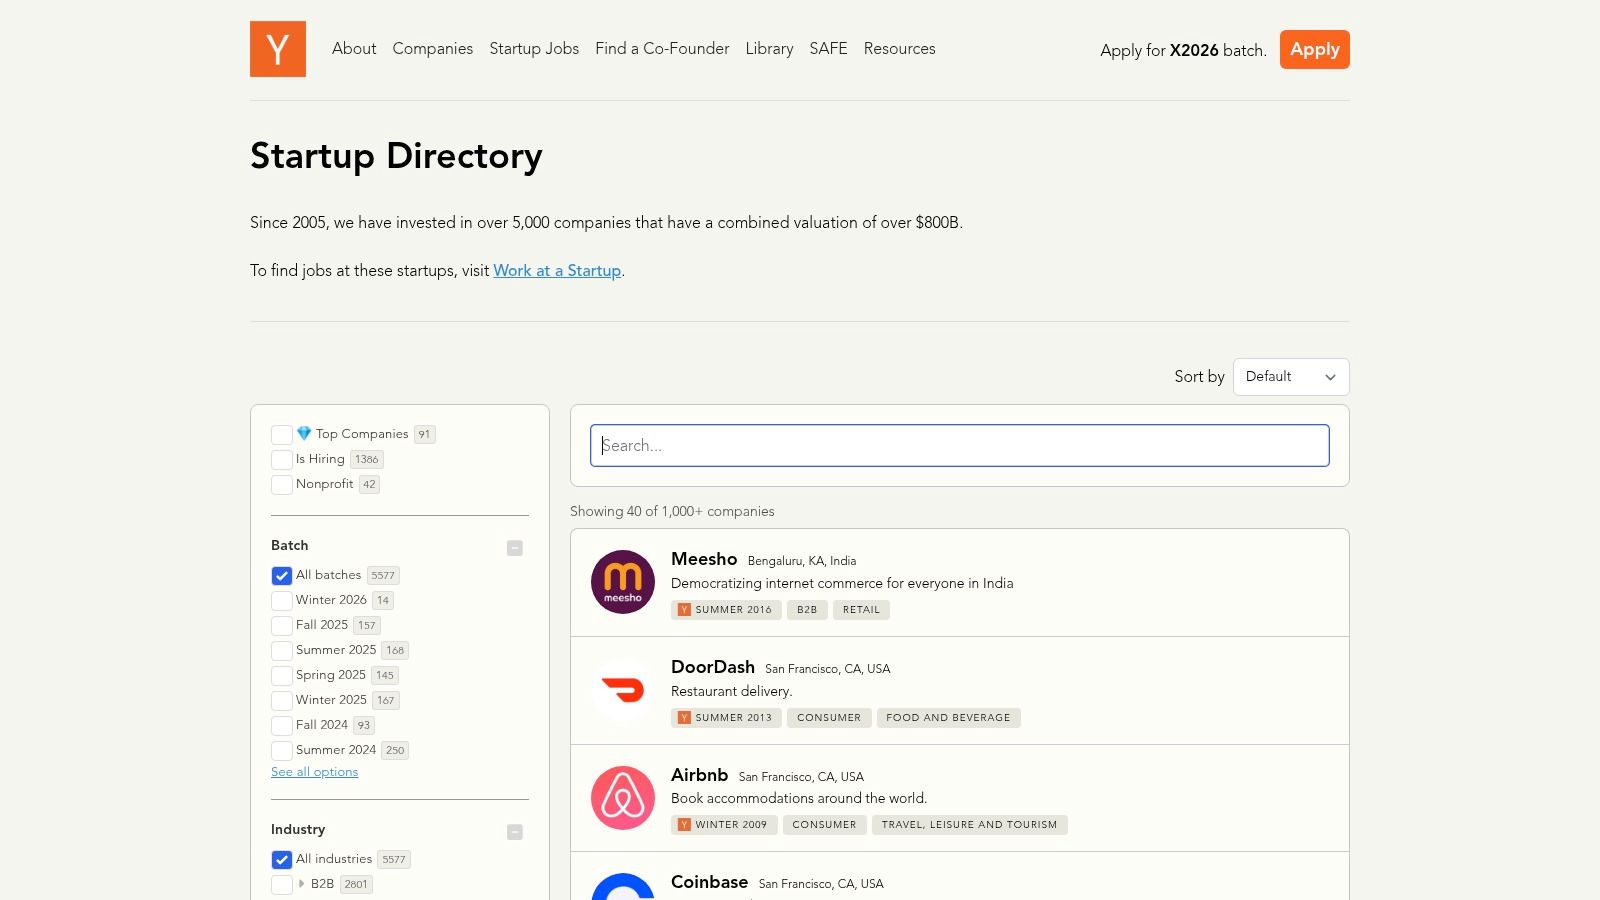Check the Winter 2026 batch filter
Image resolution: width=1600 pixels, height=900 pixels.
(x=281, y=600)
